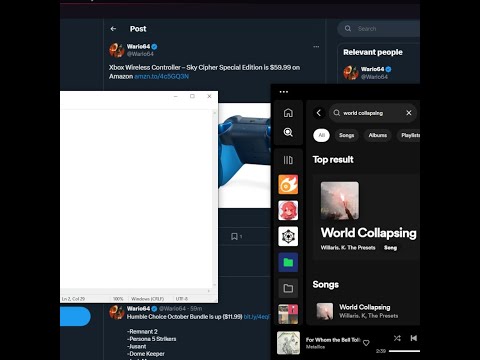Select the Albums filter chip
Image resolution: width=480 pixels, height=360 pixels.
click(x=378, y=135)
